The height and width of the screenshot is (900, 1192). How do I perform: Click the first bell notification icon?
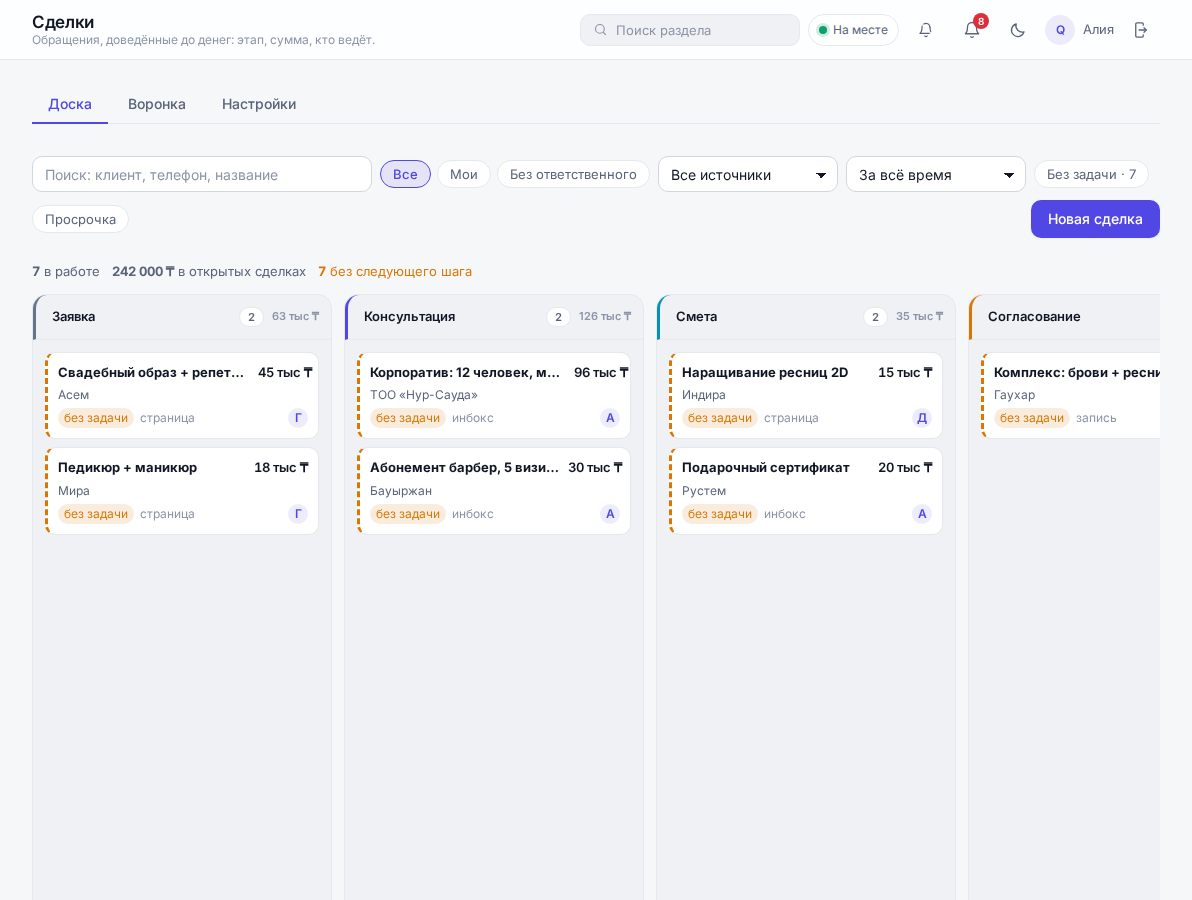click(x=925, y=30)
